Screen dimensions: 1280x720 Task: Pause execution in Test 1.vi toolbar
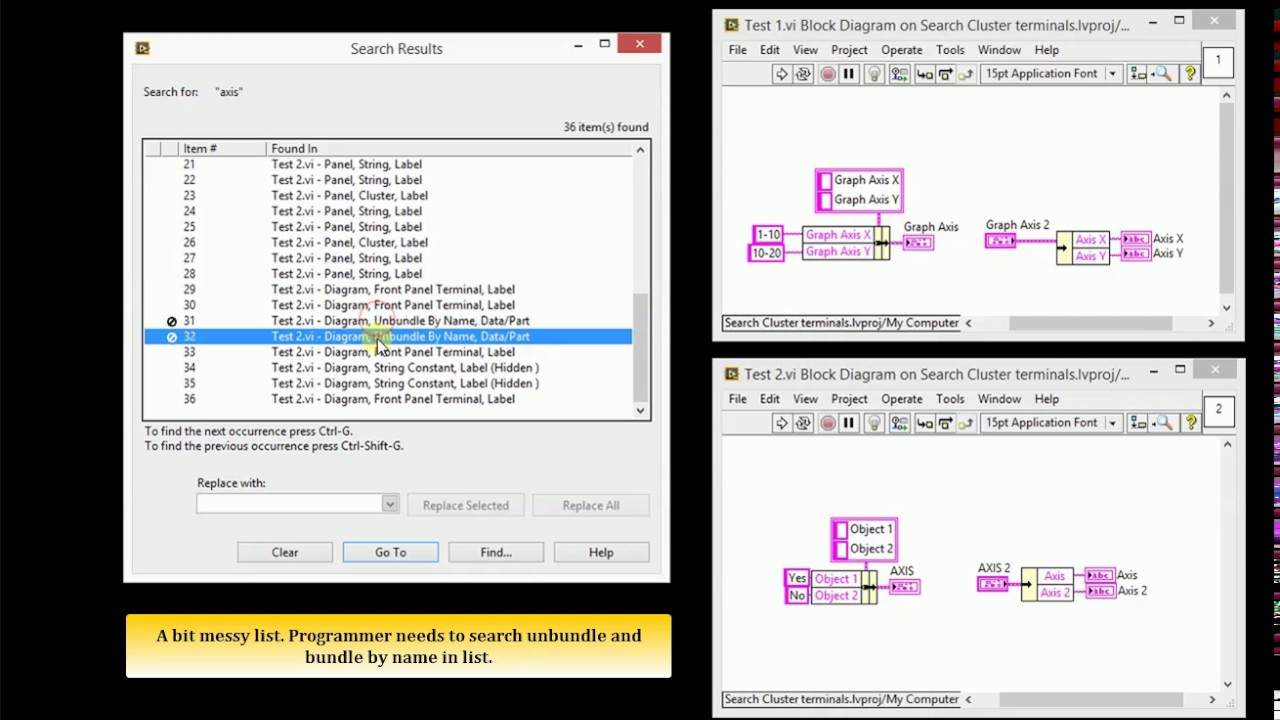(x=849, y=74)
